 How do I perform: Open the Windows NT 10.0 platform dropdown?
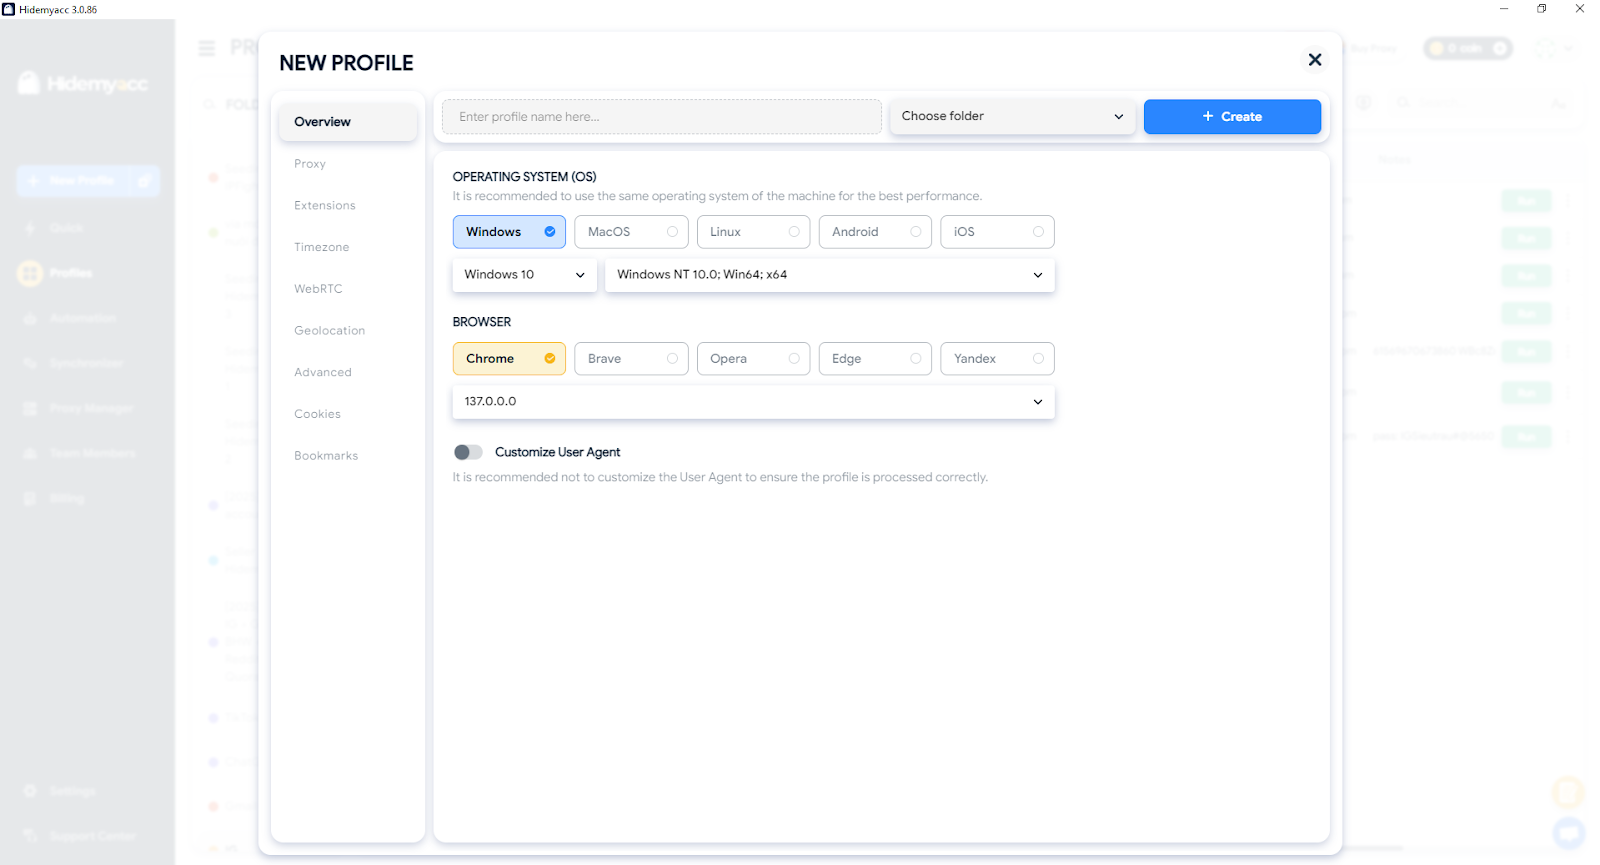click(829, 275)
